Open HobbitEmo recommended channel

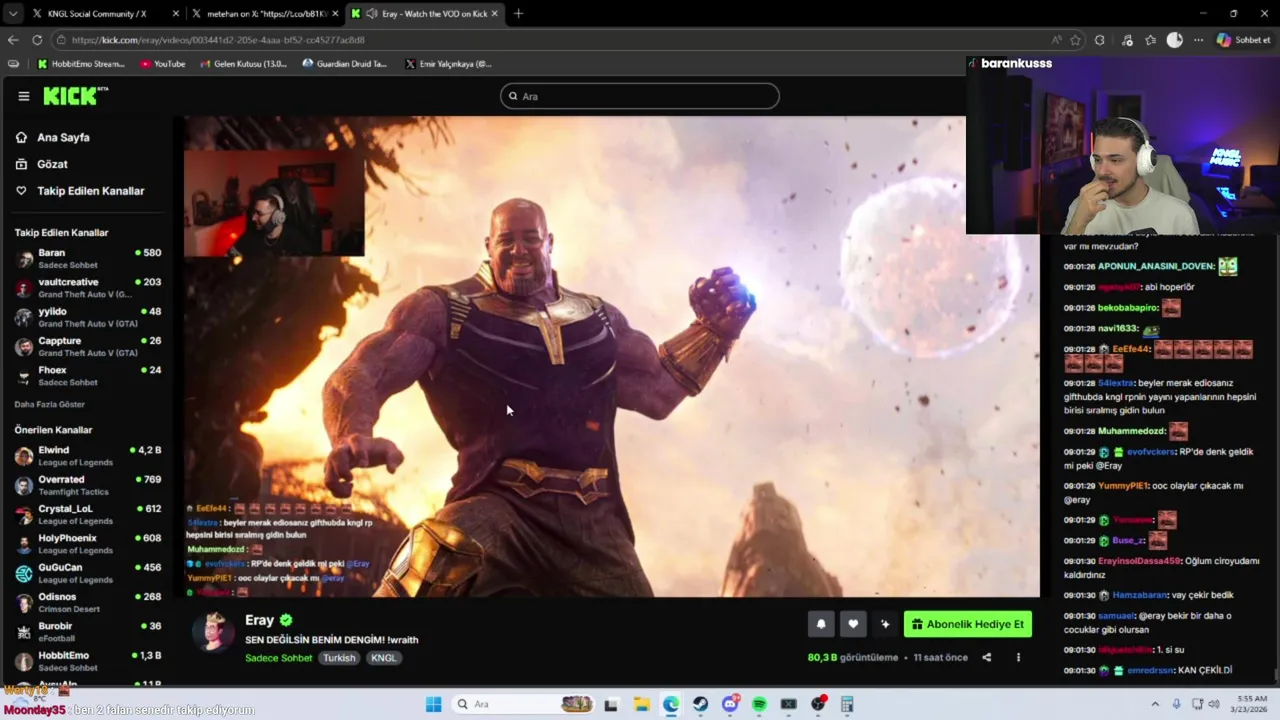(x=88, y=661)
